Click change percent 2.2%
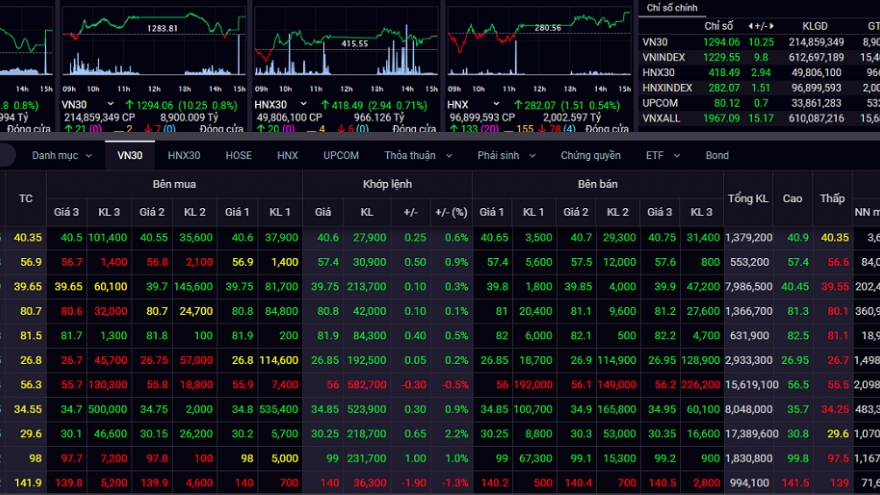 point(456,434)
